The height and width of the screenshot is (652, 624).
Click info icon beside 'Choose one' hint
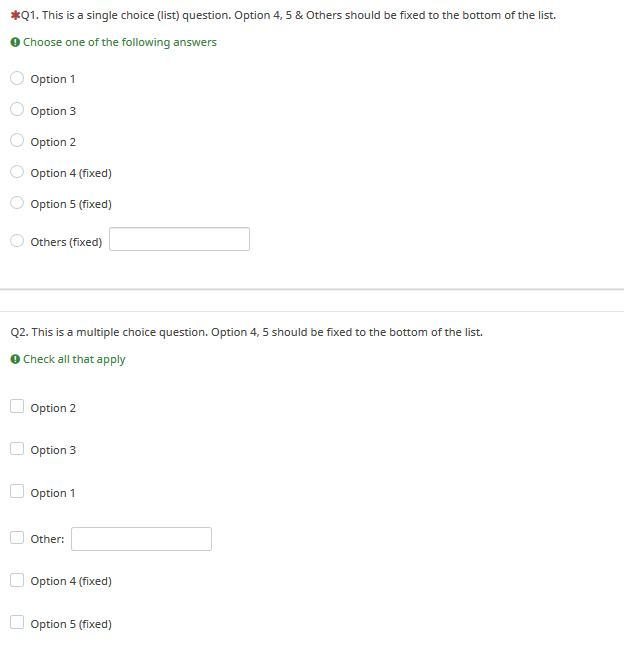15,42
